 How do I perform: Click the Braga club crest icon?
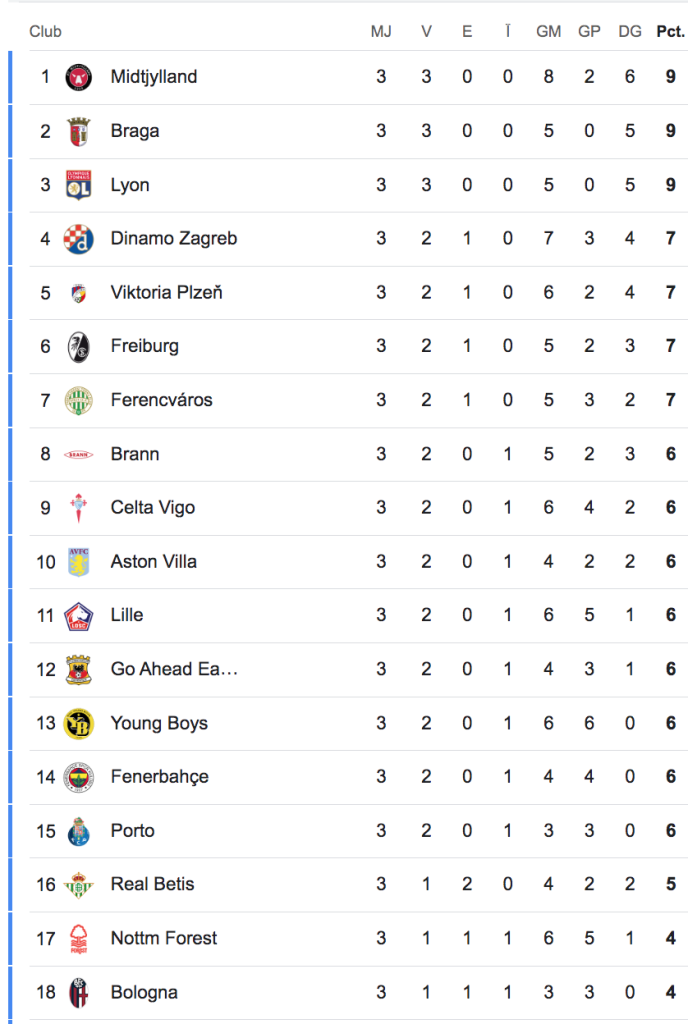click(x=79, y=131)
